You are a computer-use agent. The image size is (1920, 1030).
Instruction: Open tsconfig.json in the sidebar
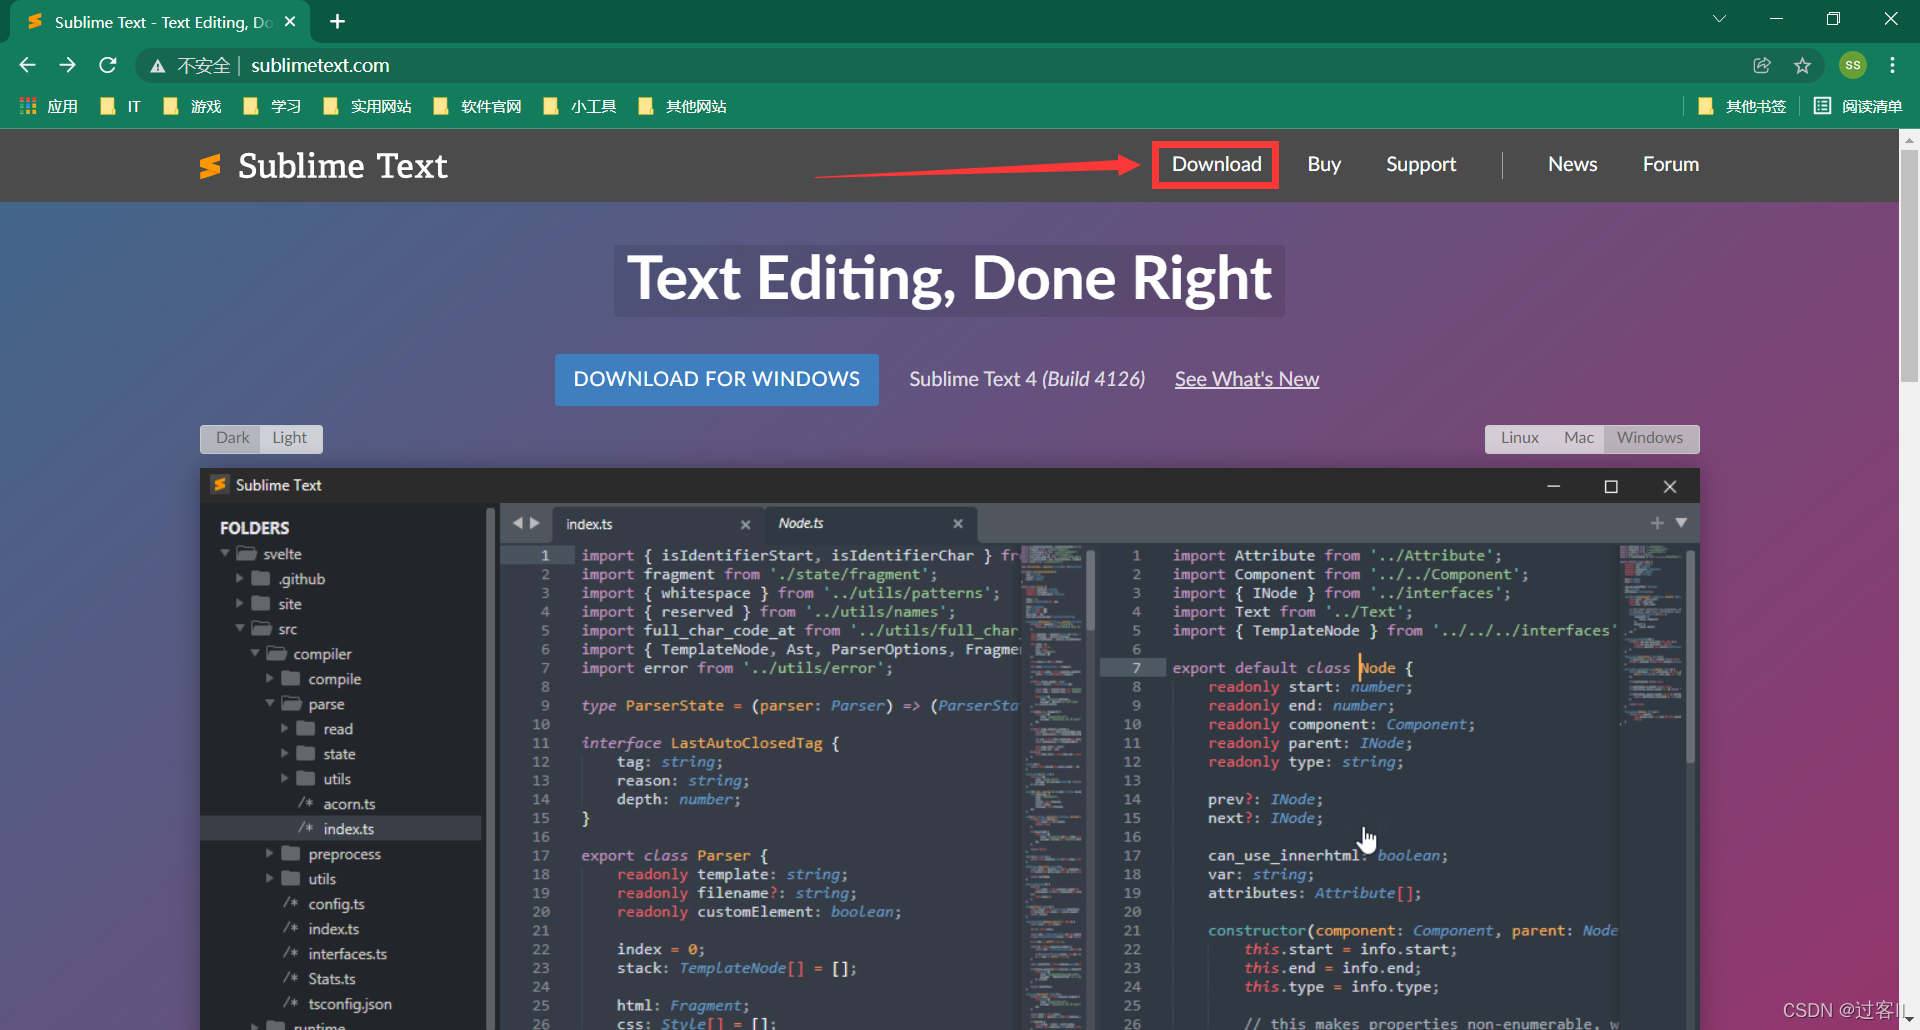(x=350, y=1003)
